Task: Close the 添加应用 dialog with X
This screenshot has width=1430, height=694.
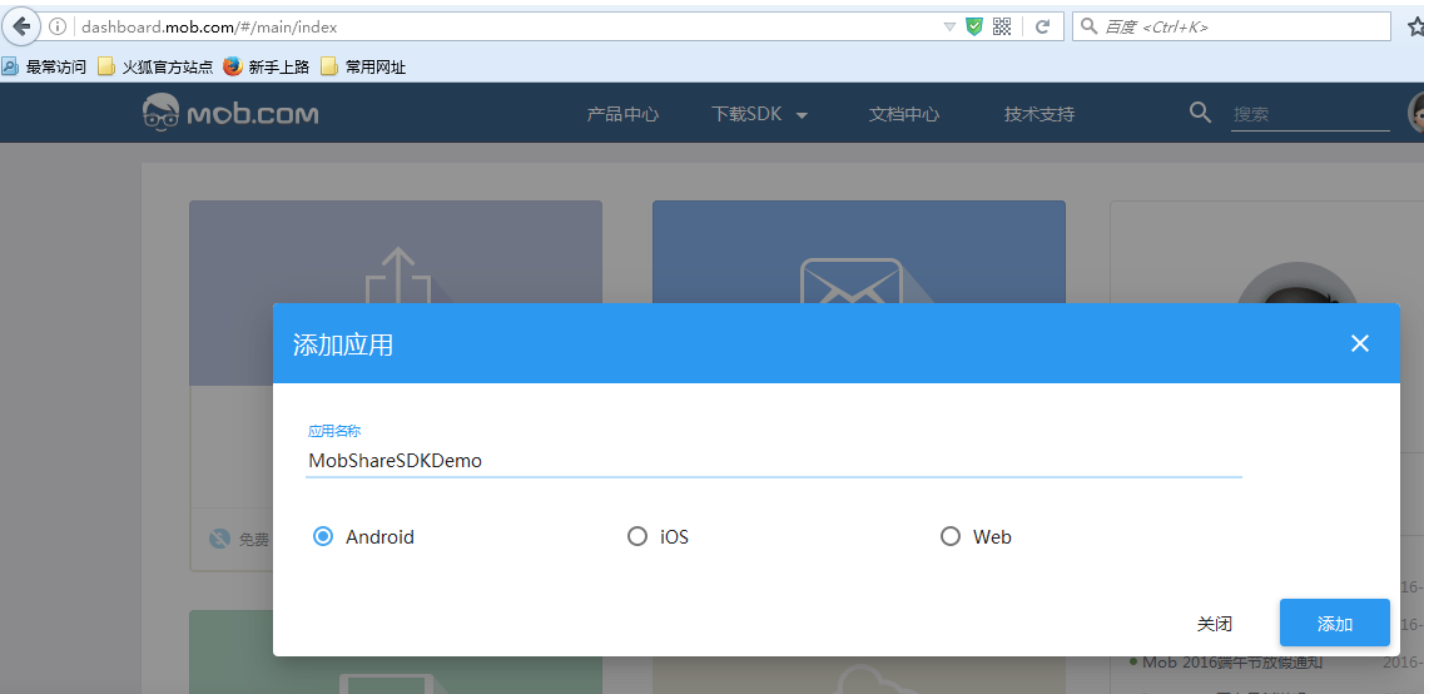Action: (x=1359, y=343)
